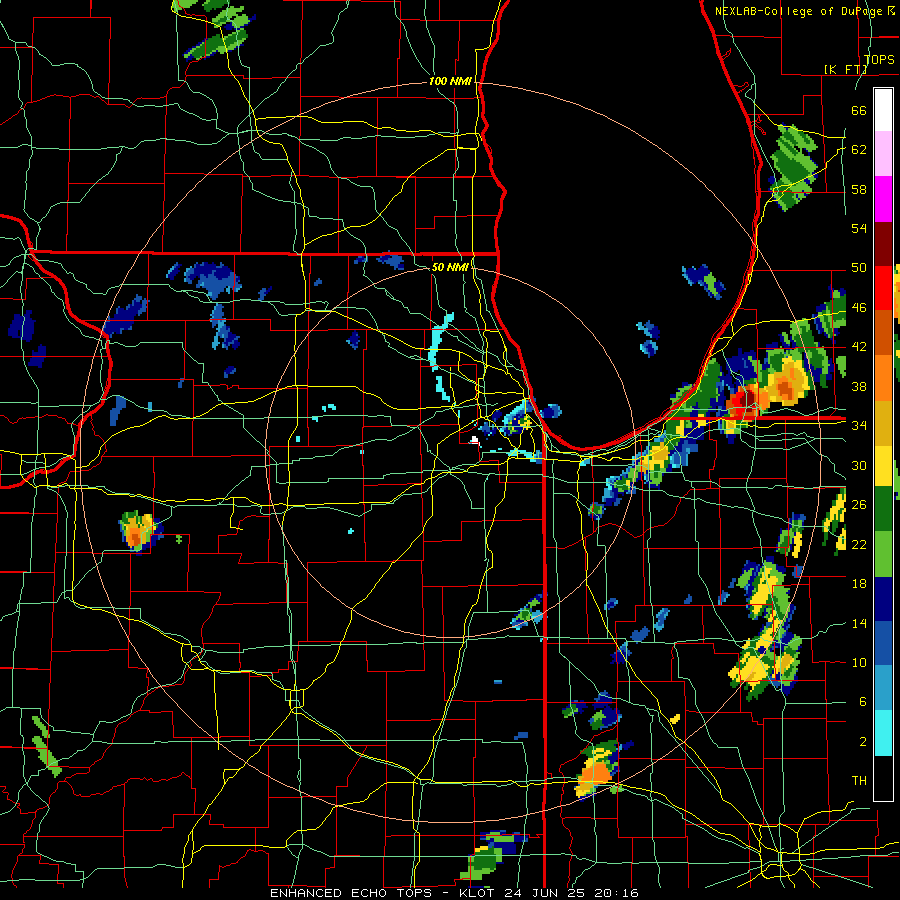This screenshot has width=900, height=900.
Task: Select the cyan legend swatch
Action: click(x=883, y=732)
